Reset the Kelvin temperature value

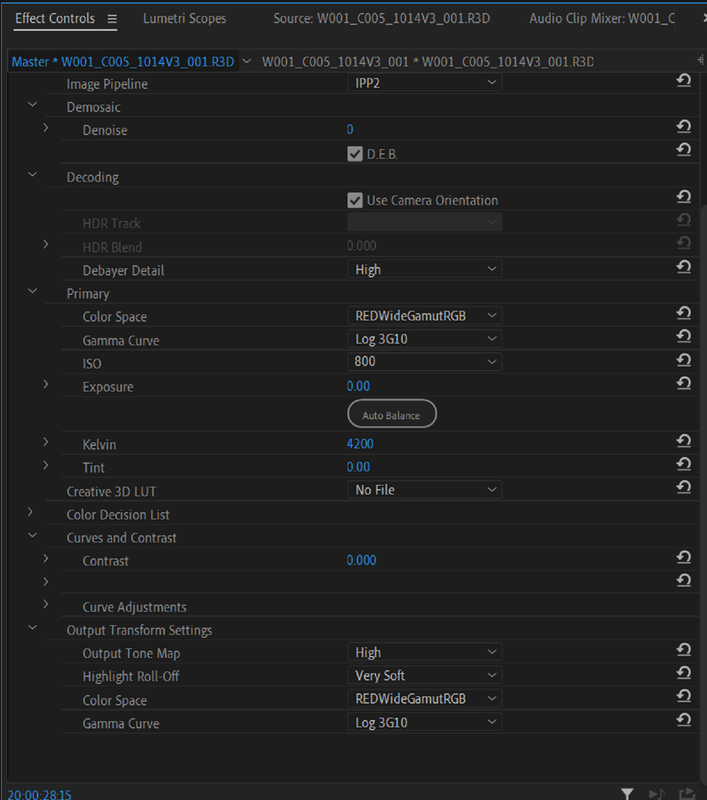[684, 440]
